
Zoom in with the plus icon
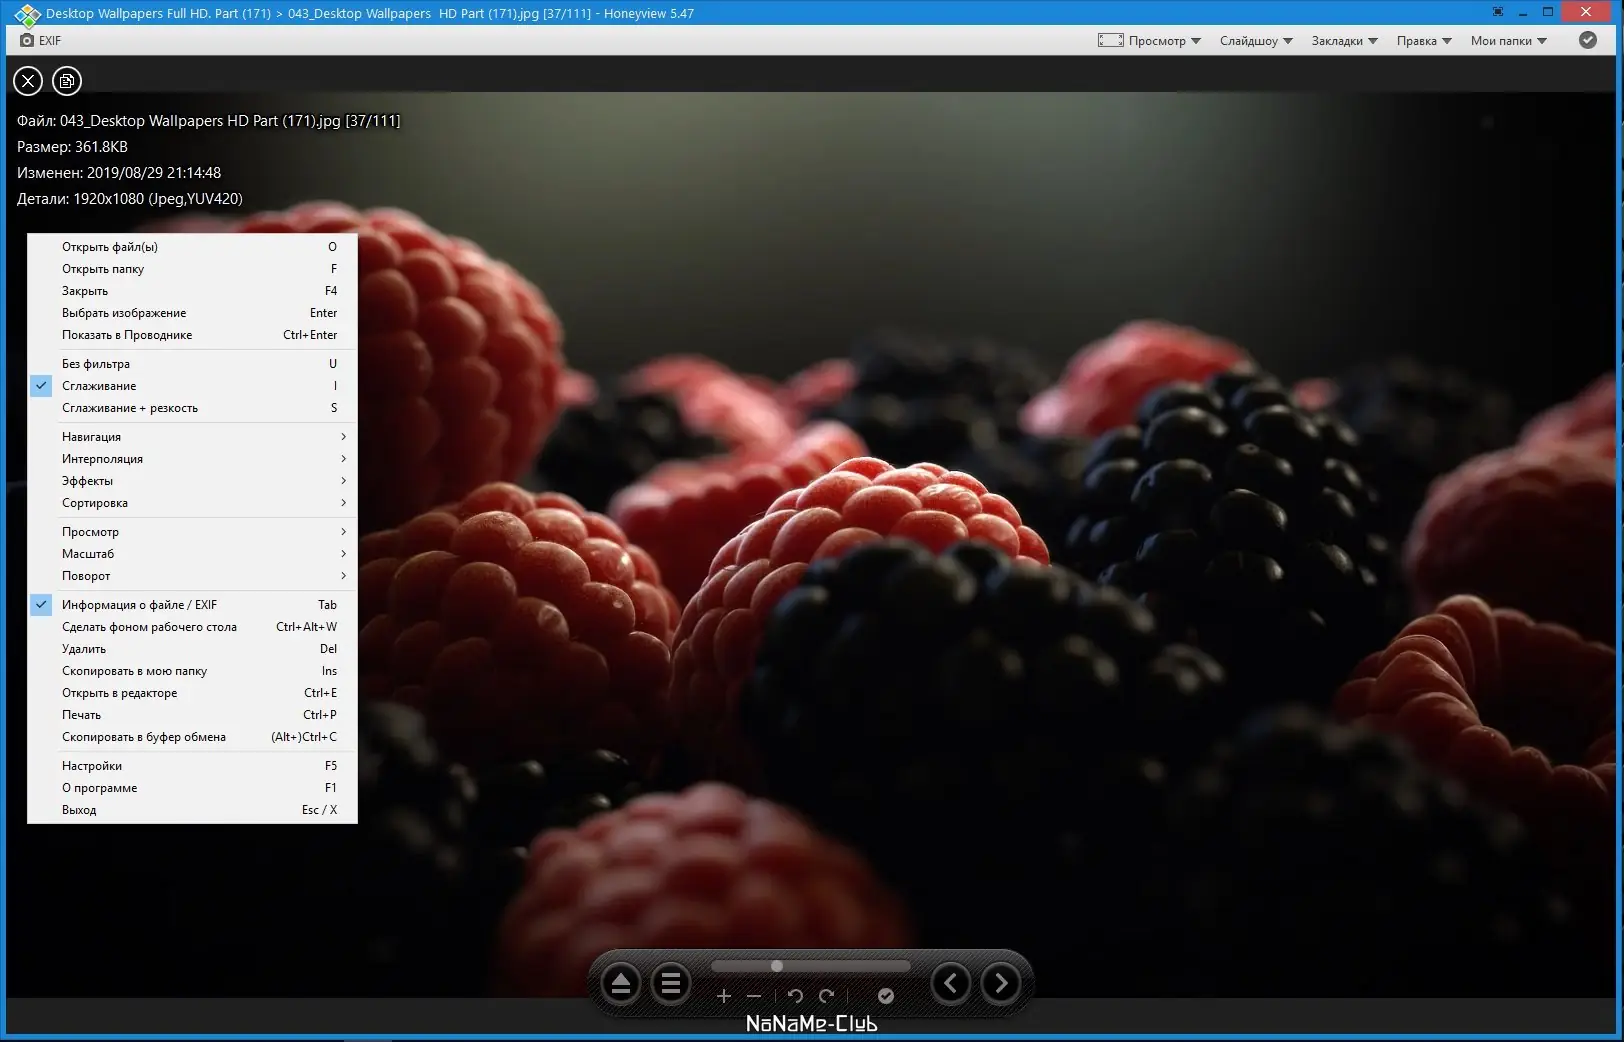(723, 996)
